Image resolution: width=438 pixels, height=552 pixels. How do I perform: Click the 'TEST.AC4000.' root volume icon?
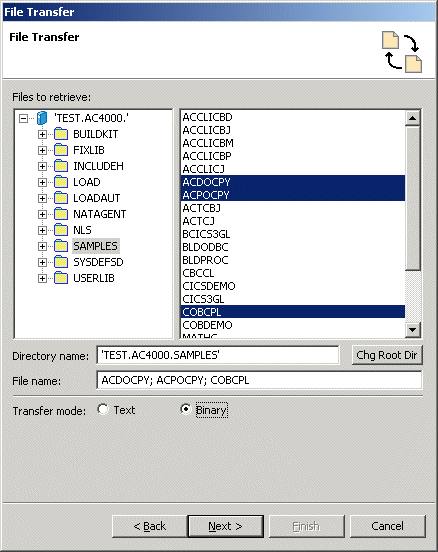click(x=42, y=118)
